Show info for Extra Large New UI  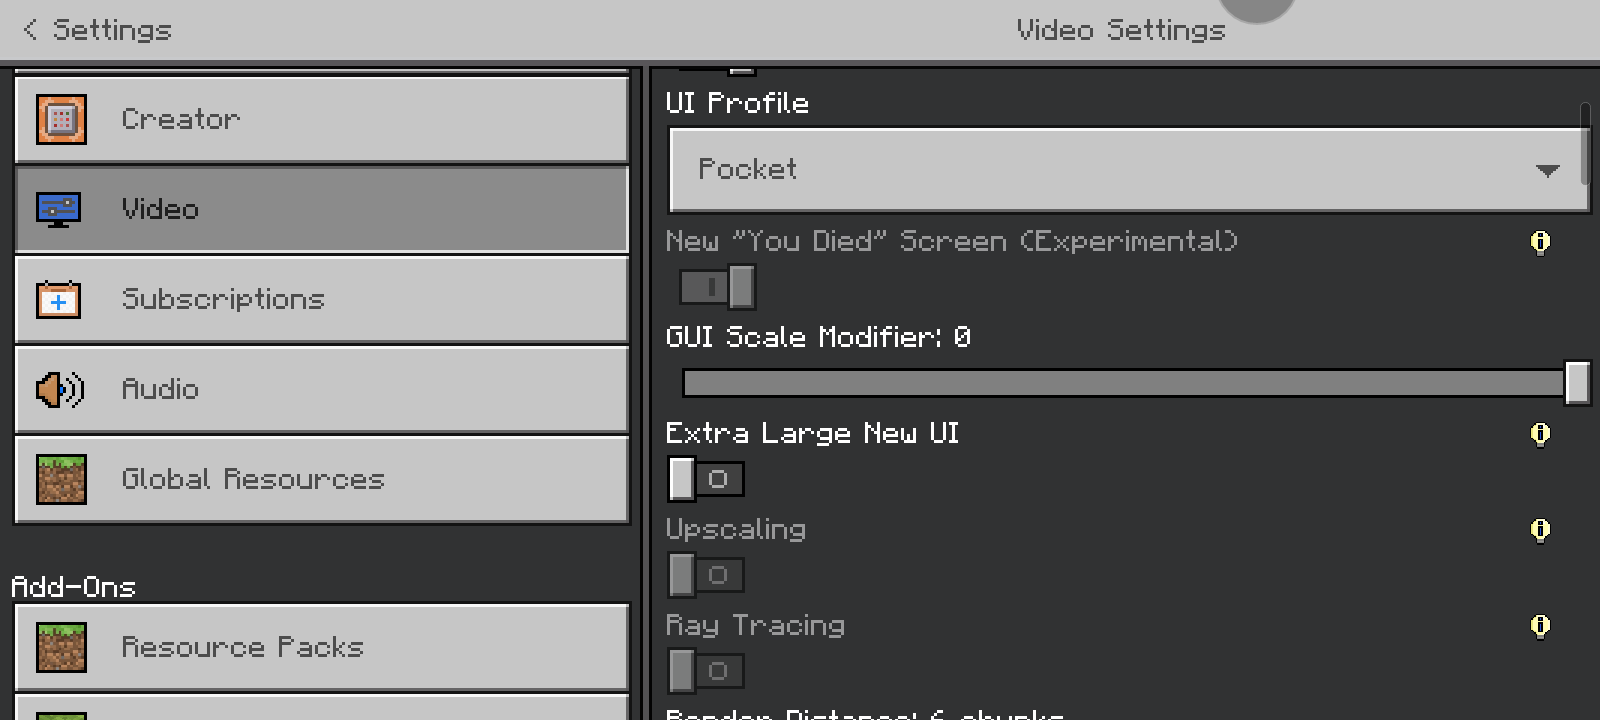click(x=1540, y=434)
